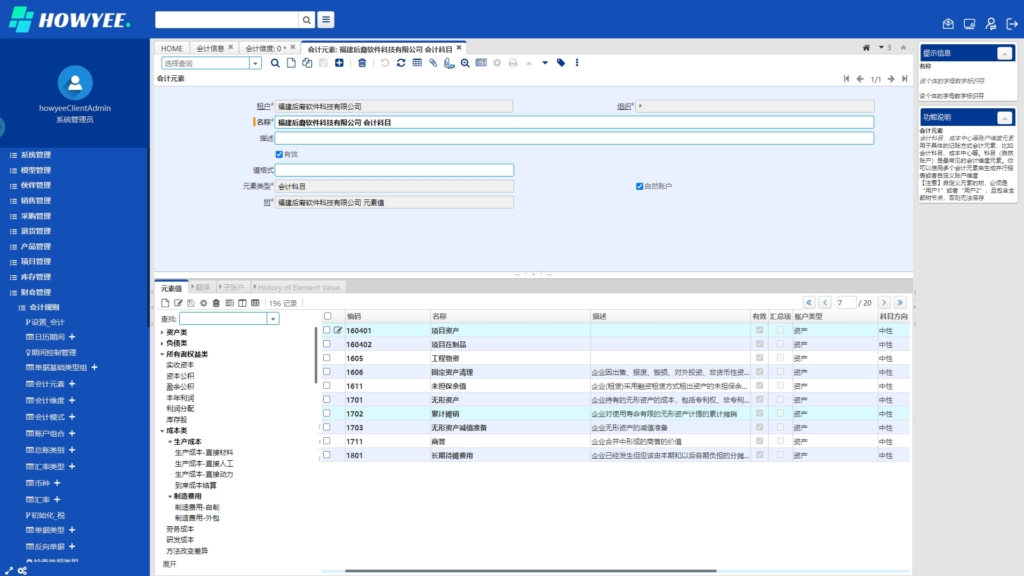Click the edit icon in 元素值 sub-toolbar

178,303
